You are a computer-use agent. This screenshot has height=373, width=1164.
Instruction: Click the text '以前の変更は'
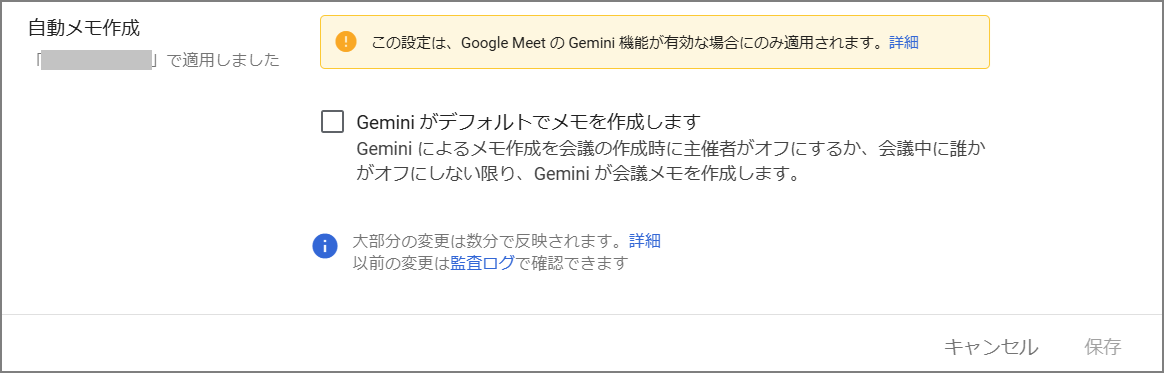click(401, 263)
